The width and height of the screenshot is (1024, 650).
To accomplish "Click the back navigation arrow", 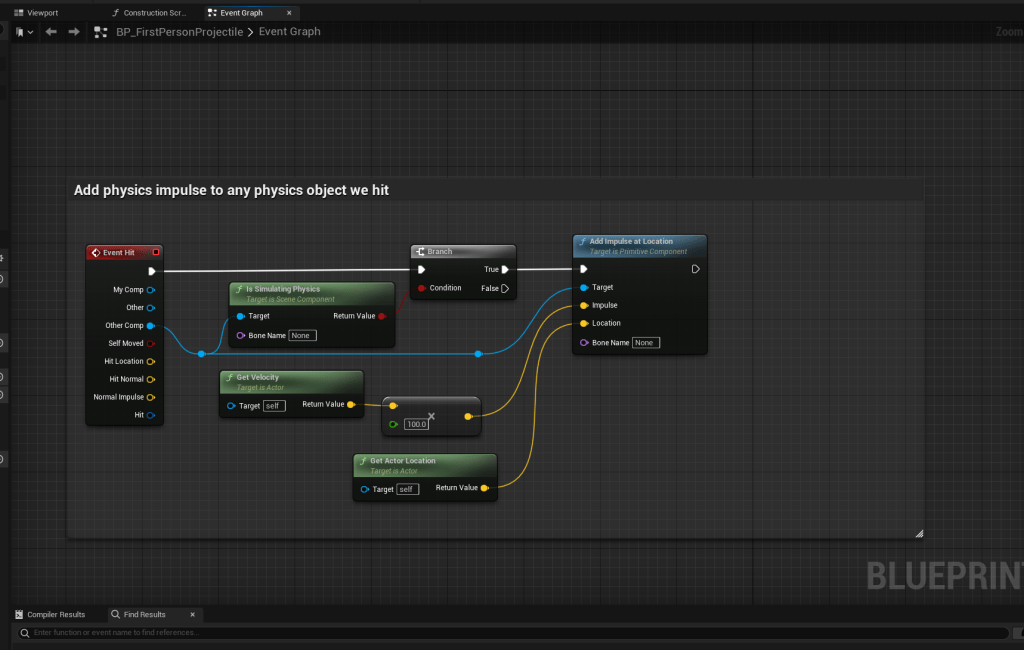I will click(50, 32).
